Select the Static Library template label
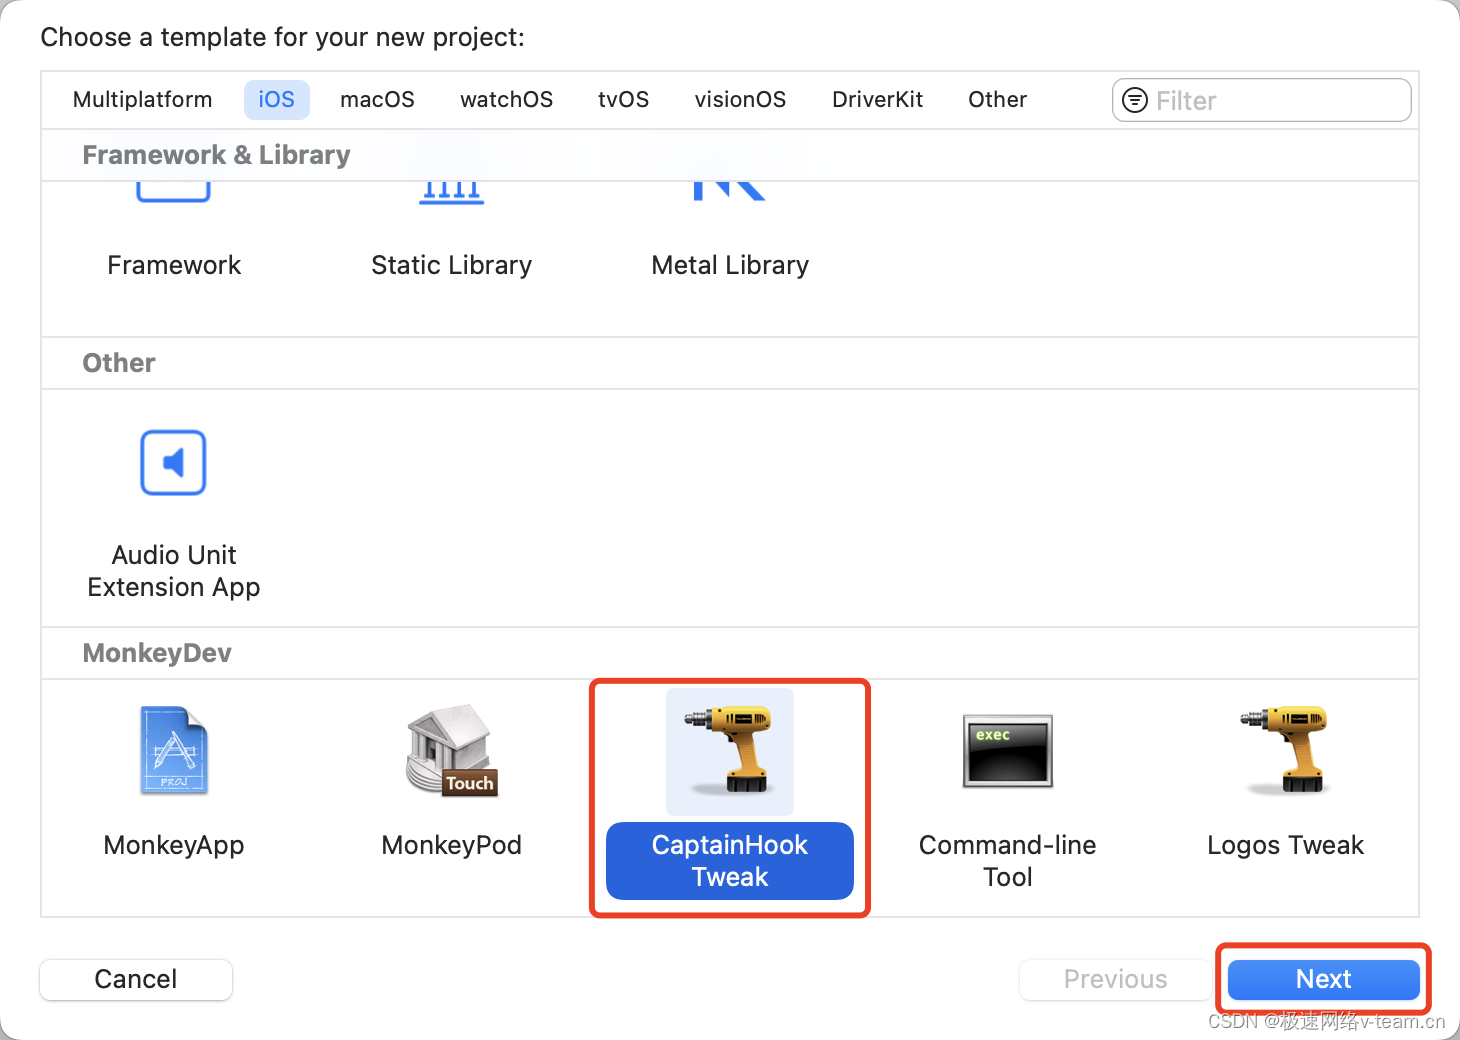This screenshot has height=1040, width=1460. [452, 265]
